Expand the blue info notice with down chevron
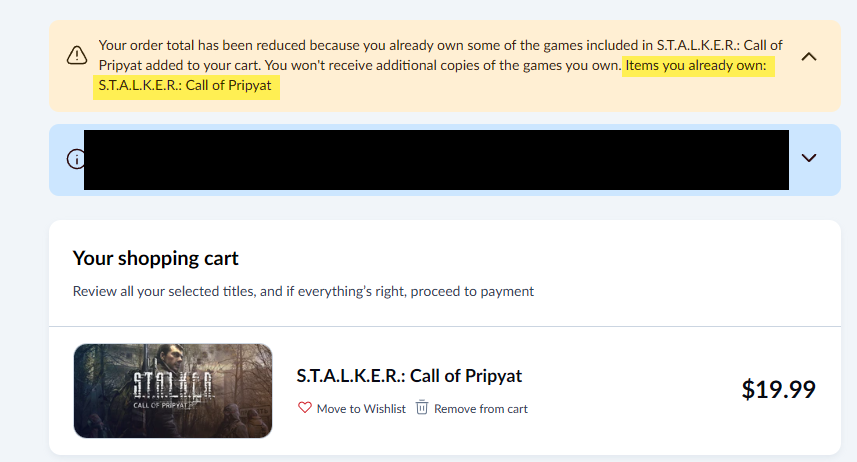Viewport: 857px width, 462px height. (x=809, y=158)
